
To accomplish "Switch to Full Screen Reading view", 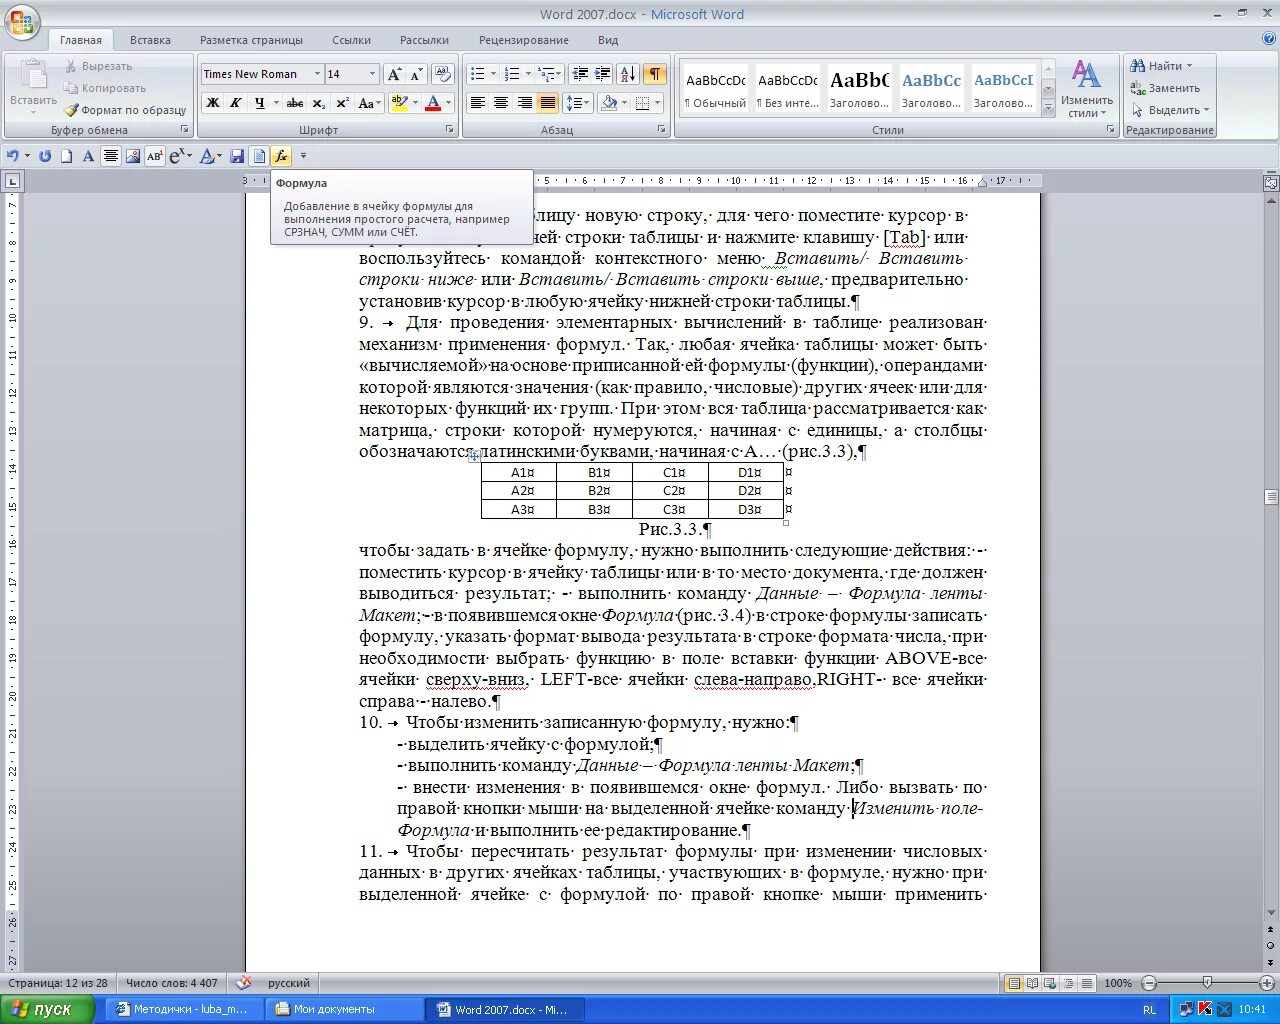I will (x=1032, y=983).
